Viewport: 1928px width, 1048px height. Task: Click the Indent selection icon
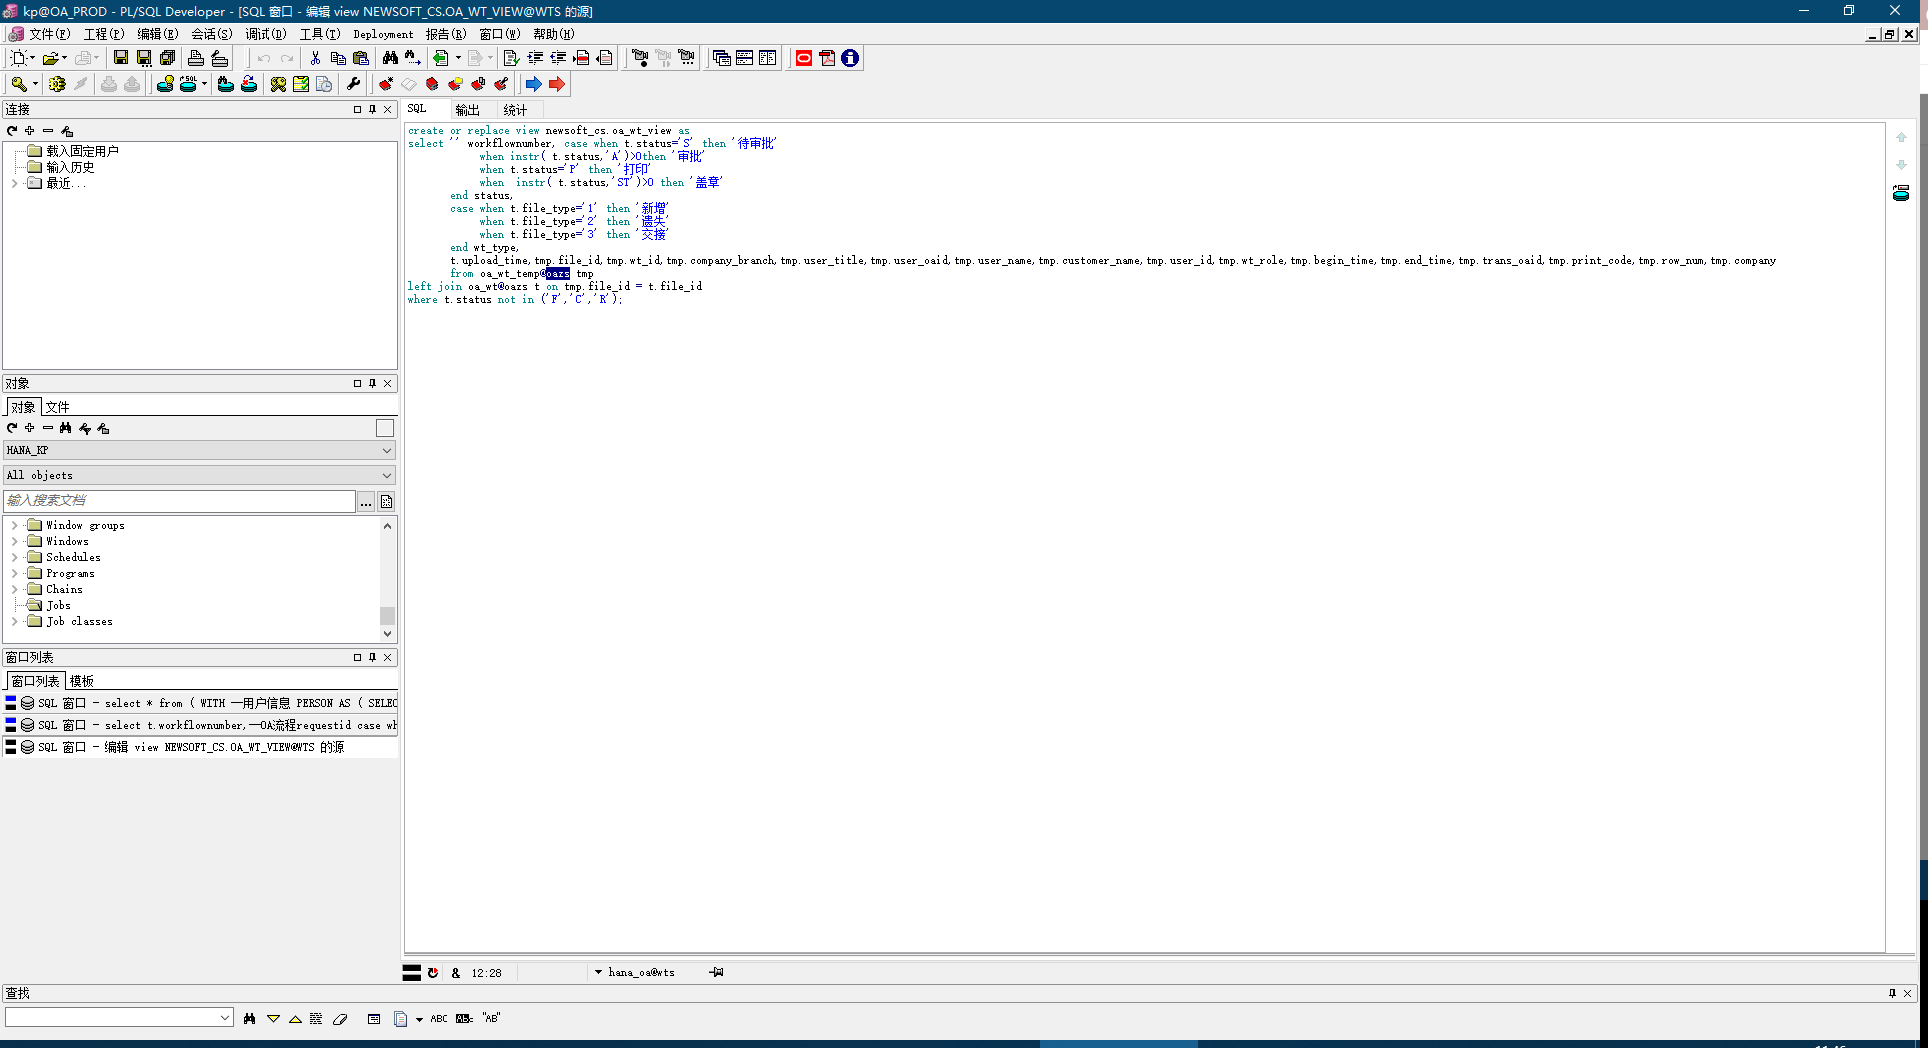coord(535,58)
